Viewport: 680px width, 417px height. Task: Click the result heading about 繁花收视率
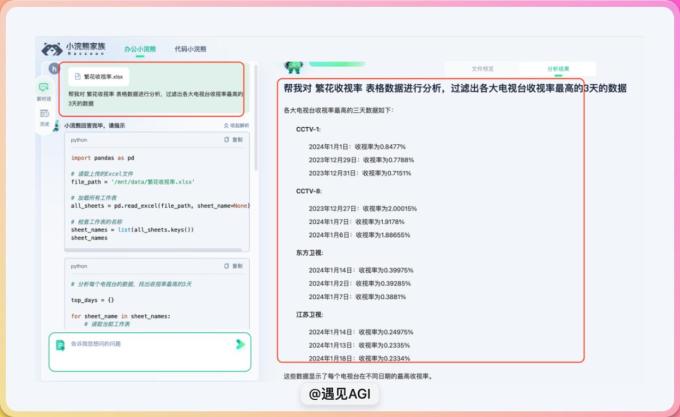455,88
